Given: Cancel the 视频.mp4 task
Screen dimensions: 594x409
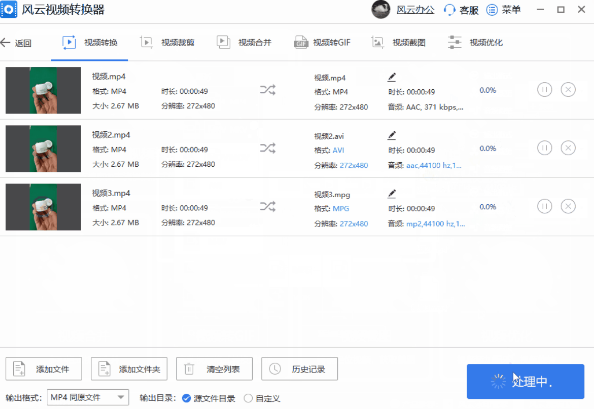Looking at the screenshot, I should pos(568,90).
